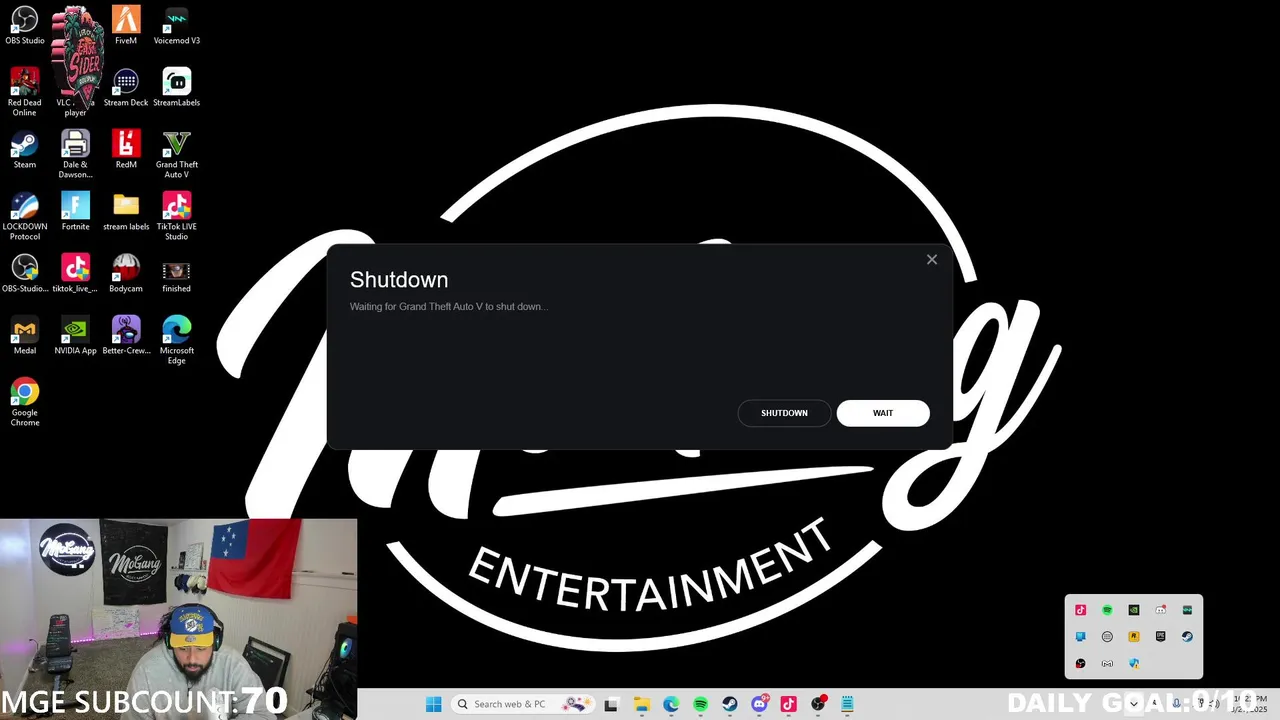This screenshot has width=1280, height=720.
Task: Click the SHUTDOWN button in the dialog
Action: 784,413
